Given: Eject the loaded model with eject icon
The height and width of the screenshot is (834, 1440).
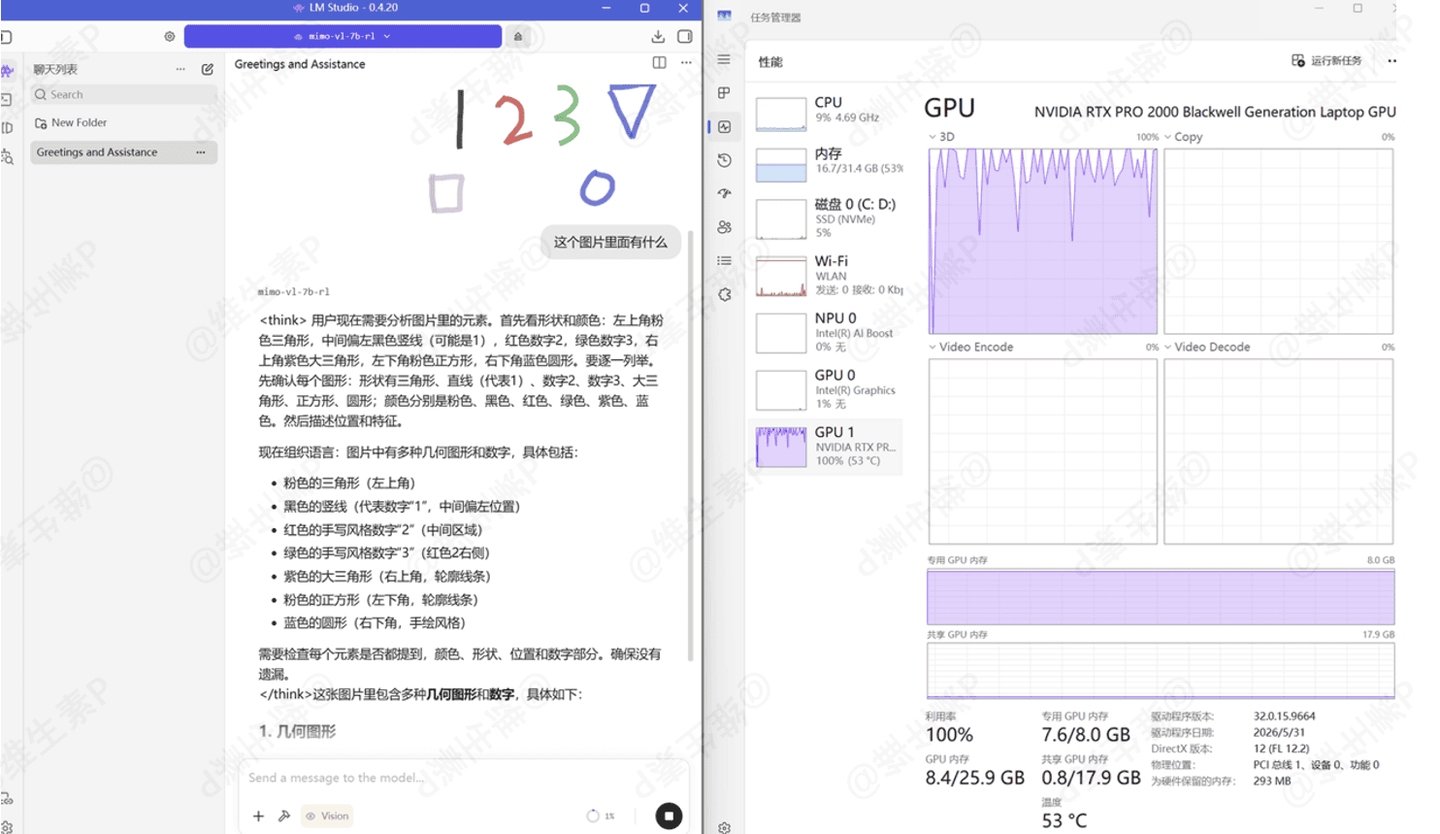Looking at the screenshot, I should [x=518, y=36].
